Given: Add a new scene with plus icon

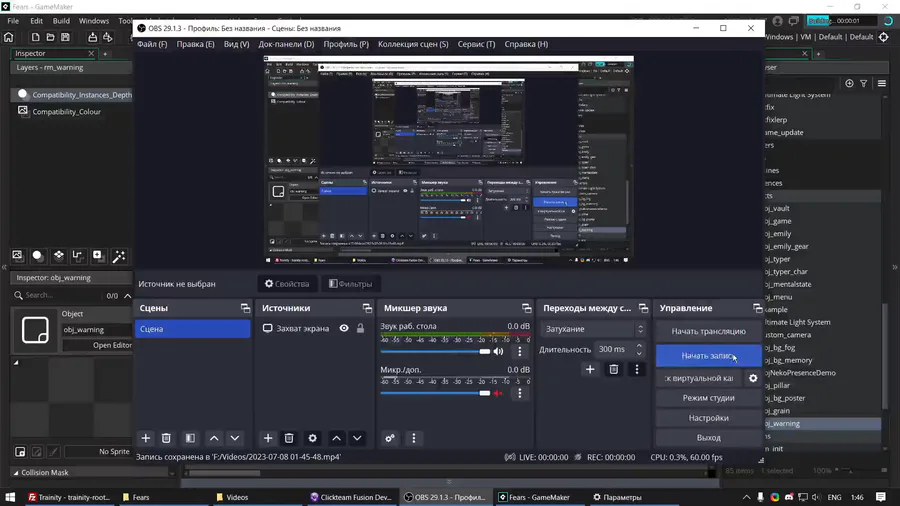Looking at the screenshot, I should pyautogui.click(x=146, y=438).
